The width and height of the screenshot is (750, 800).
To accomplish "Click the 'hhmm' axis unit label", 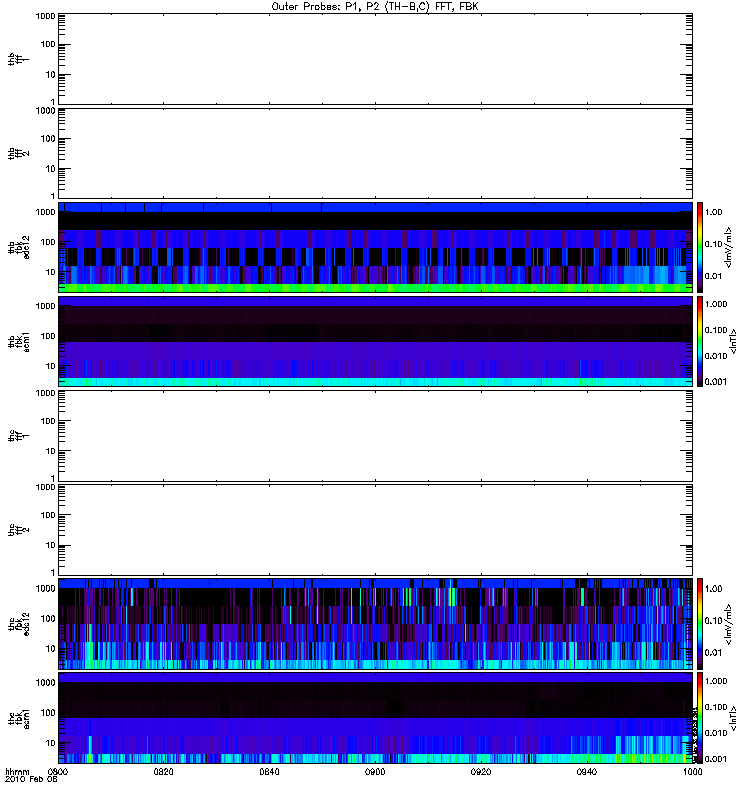I will click(17, 771).
